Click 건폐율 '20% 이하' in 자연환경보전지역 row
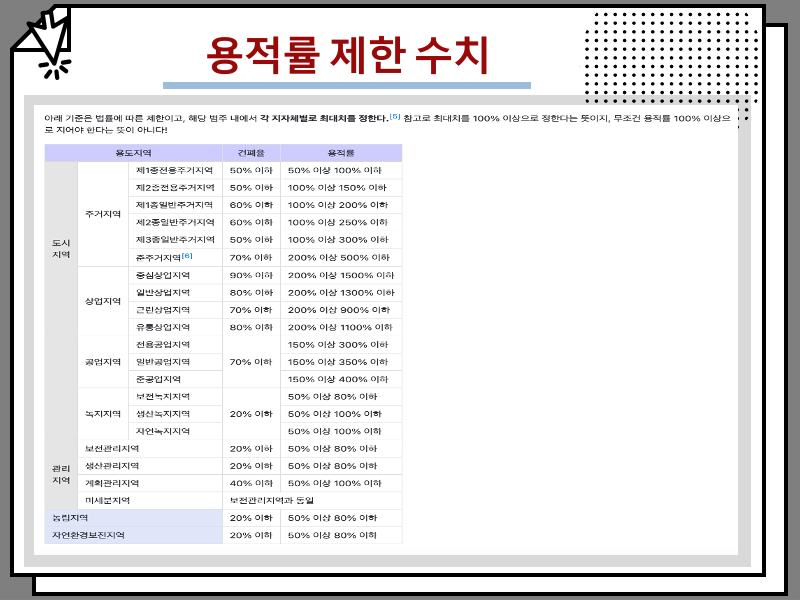 pos(251,535)
